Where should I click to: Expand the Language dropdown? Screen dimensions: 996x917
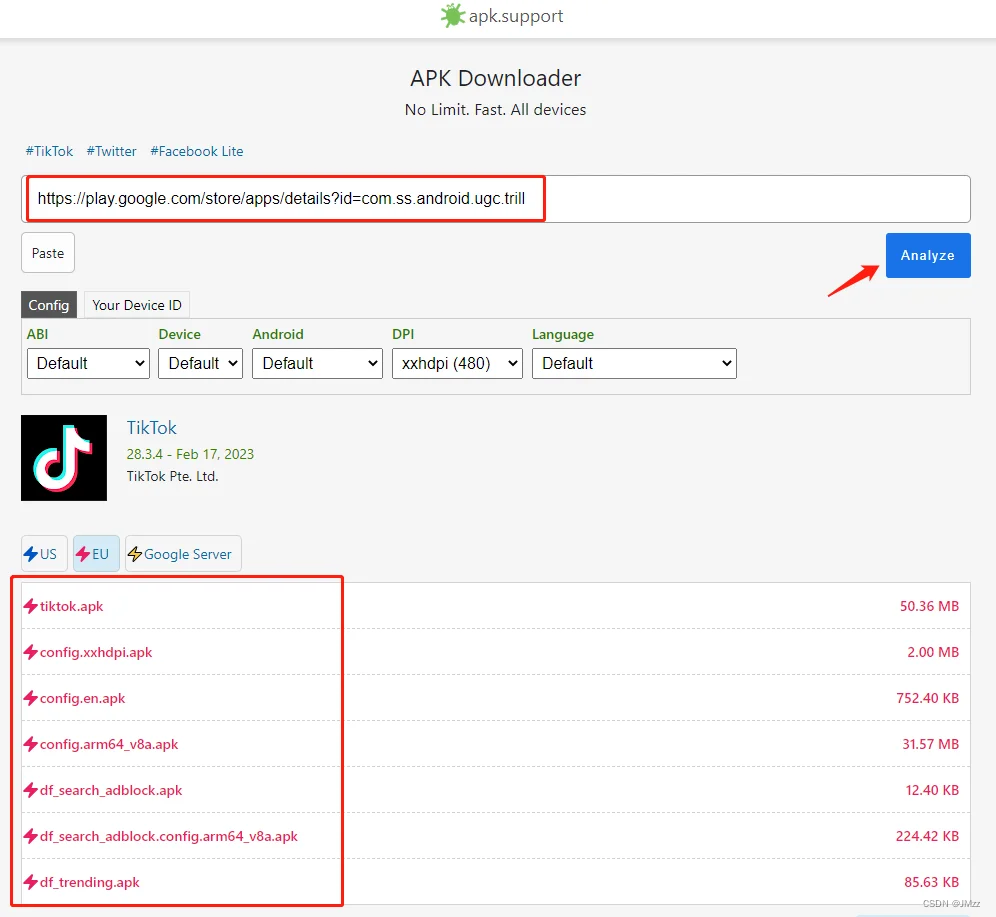[x=634, y=363]
